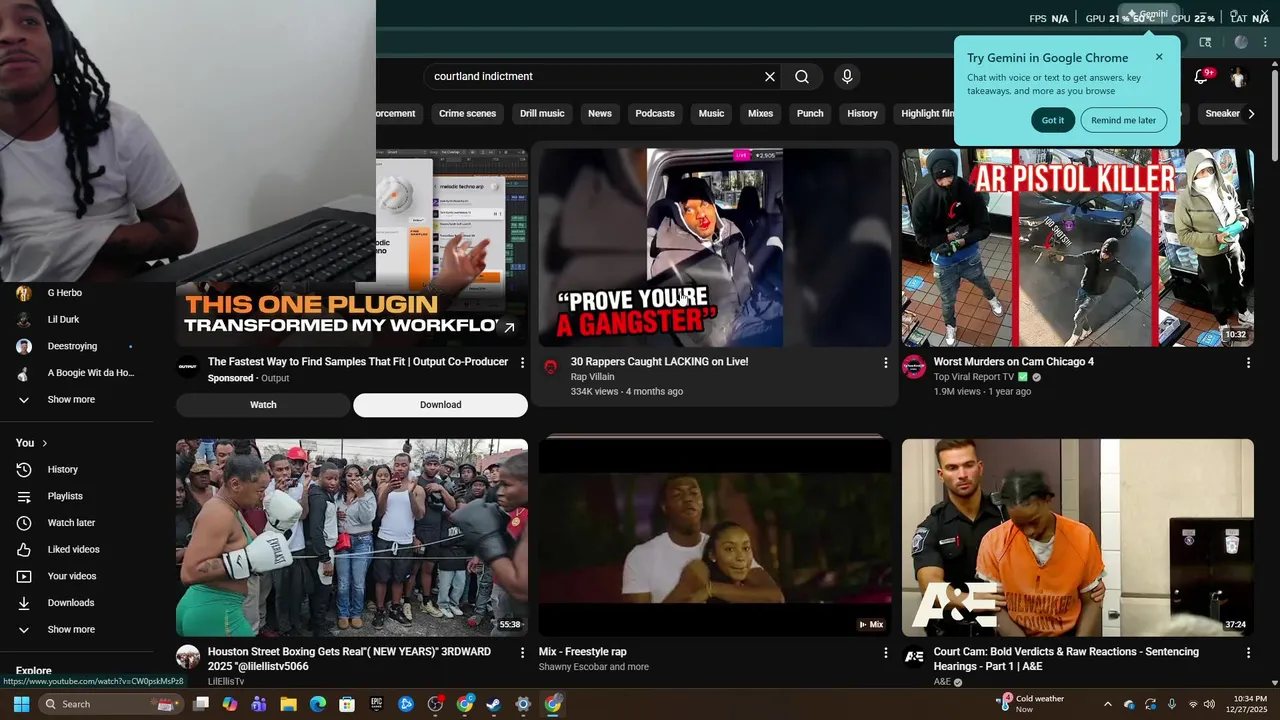The width and height of the screenshot is (1280, 720).
Task: Play the Court Cam A&E thumbnail
Action: click(x=1077, y=537)
